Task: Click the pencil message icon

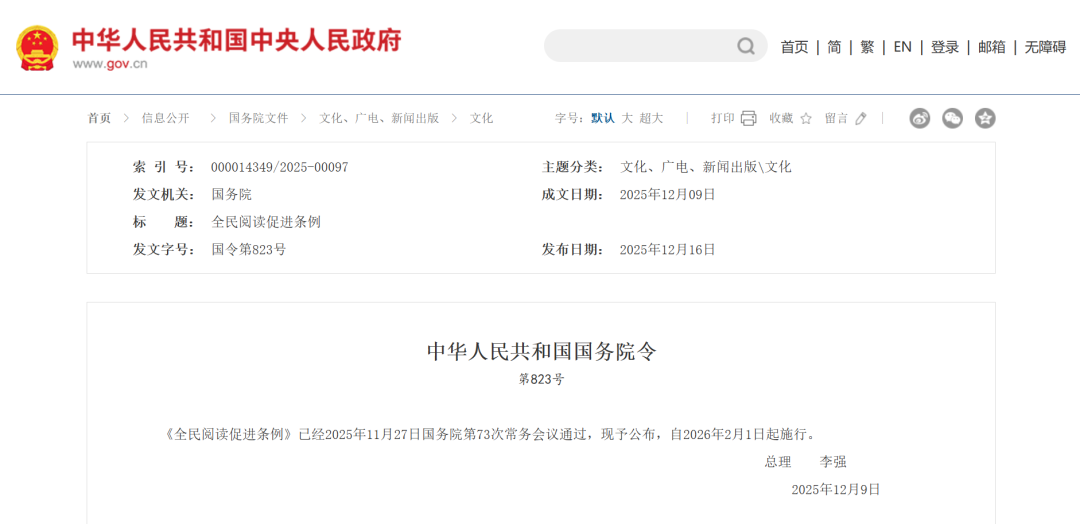Action: coord(861,118)
